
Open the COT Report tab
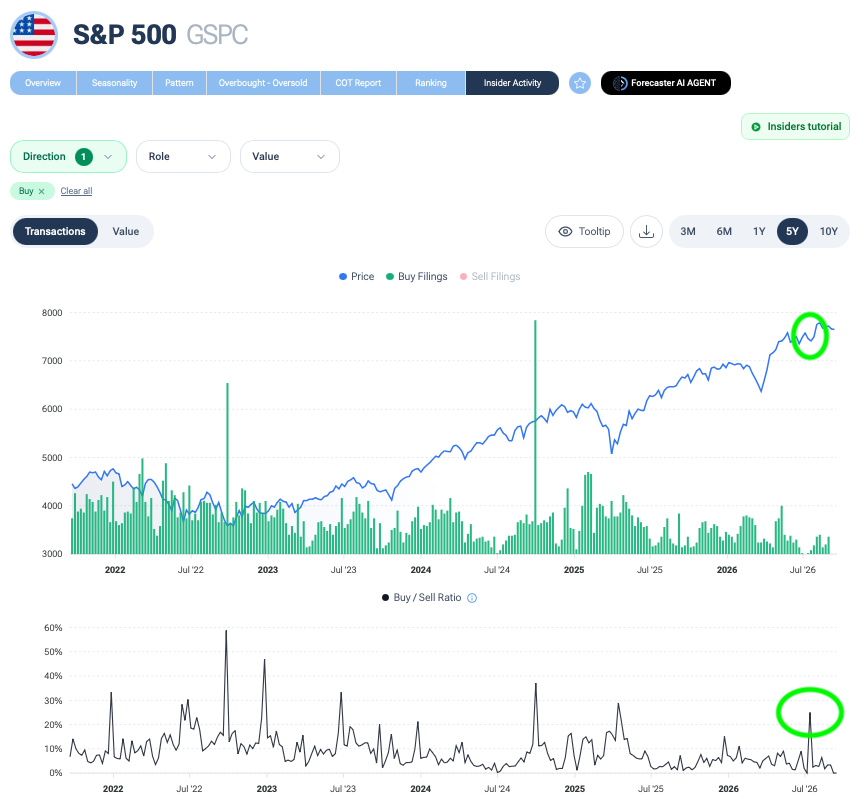[358, 83]
